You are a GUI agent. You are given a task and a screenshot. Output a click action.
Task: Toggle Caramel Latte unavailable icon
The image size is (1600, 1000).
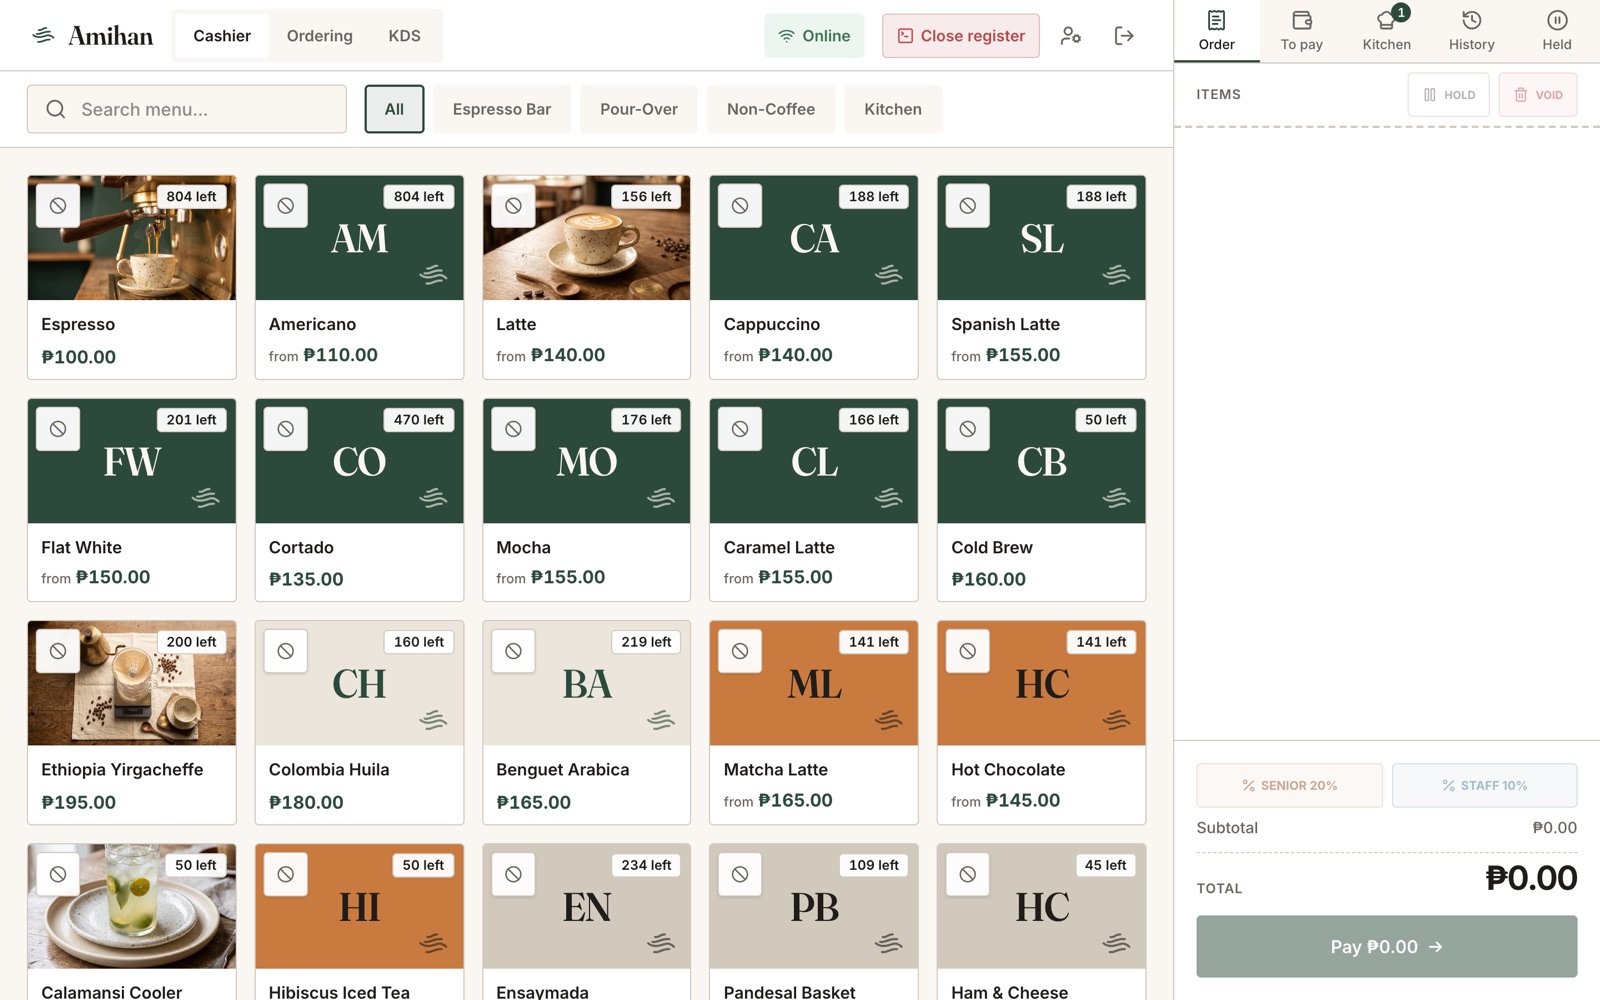click(740, 429)
